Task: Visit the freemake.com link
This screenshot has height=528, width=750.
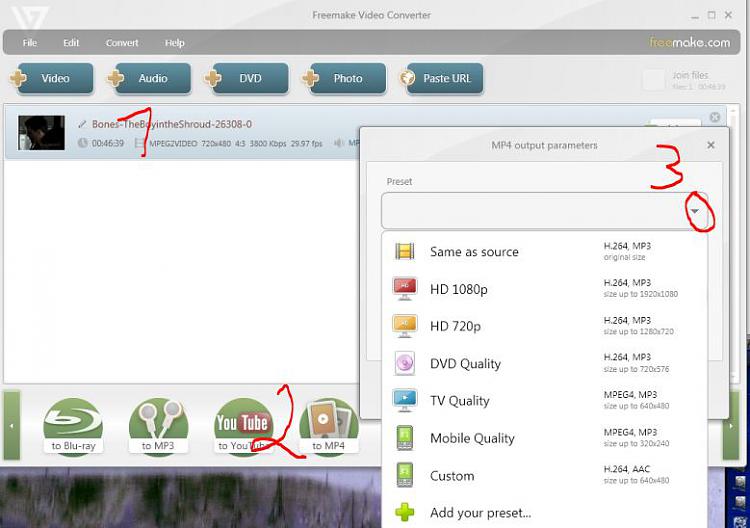Action: pyautogui.click(x=690, y=42)
